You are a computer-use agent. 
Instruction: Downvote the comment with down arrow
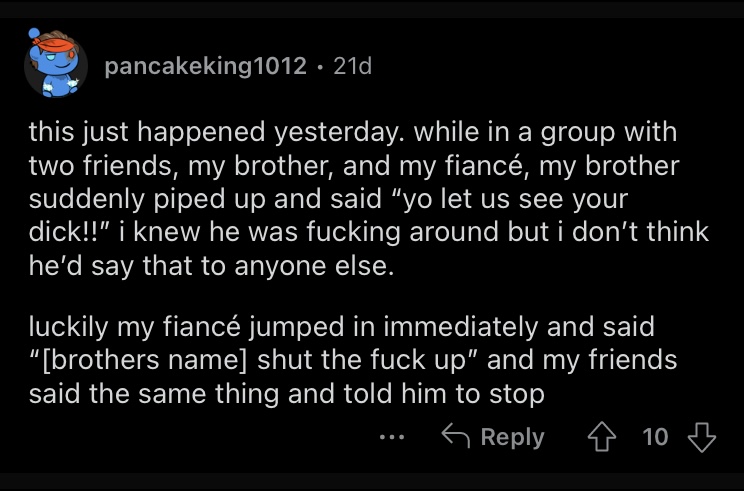pyautogui.click(x=702, y=436)
